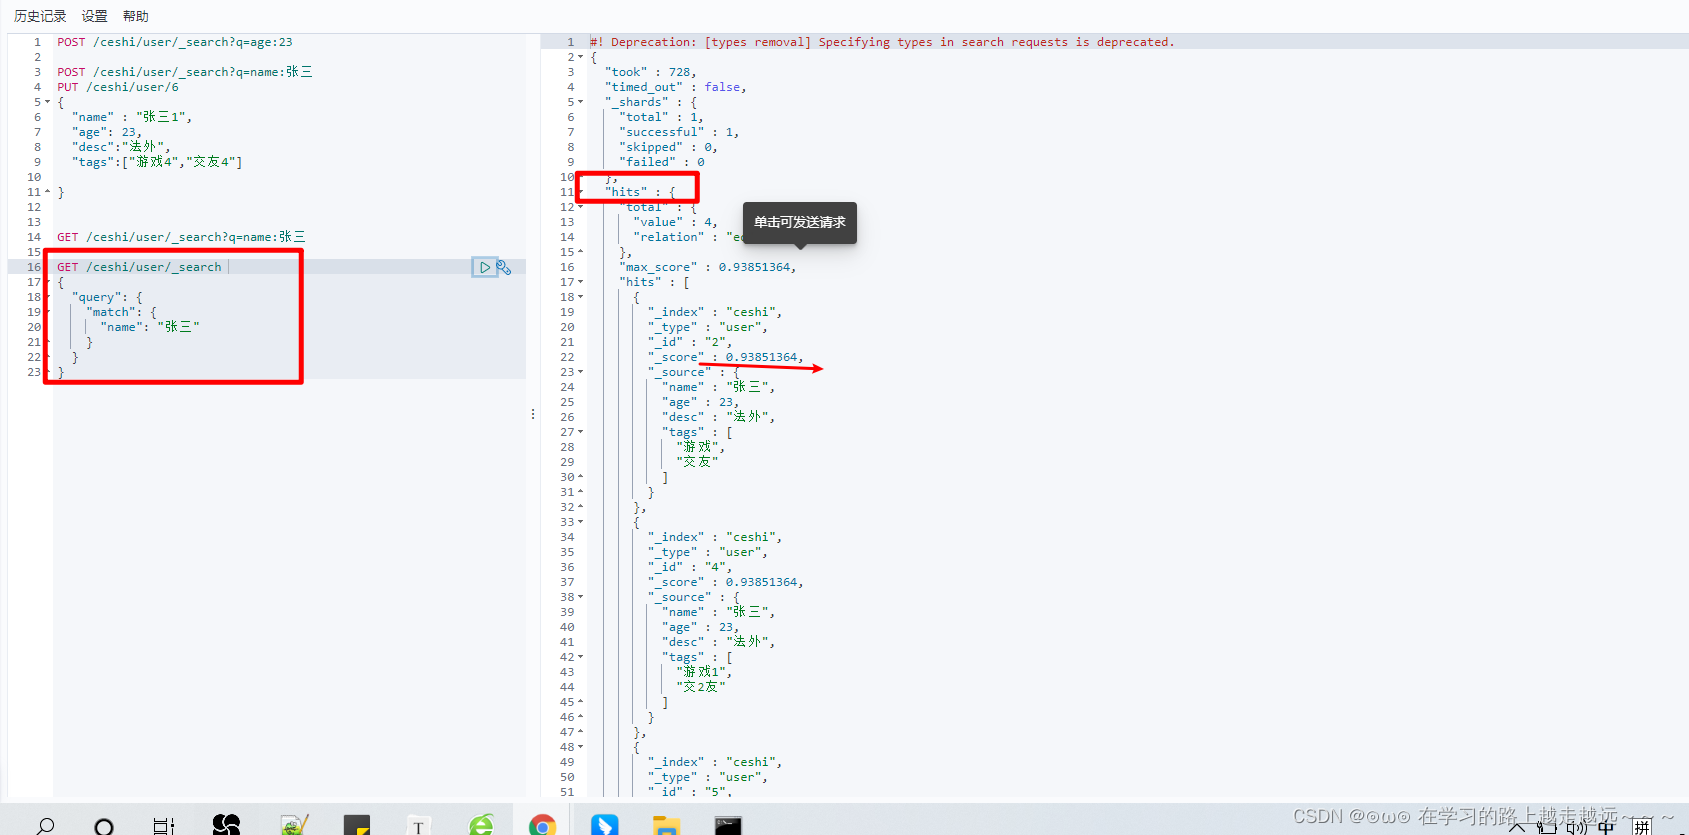The height and width of the screenshot is (835, 1689).
Task: Click the "name": "张三" query line
Action: 150,327
